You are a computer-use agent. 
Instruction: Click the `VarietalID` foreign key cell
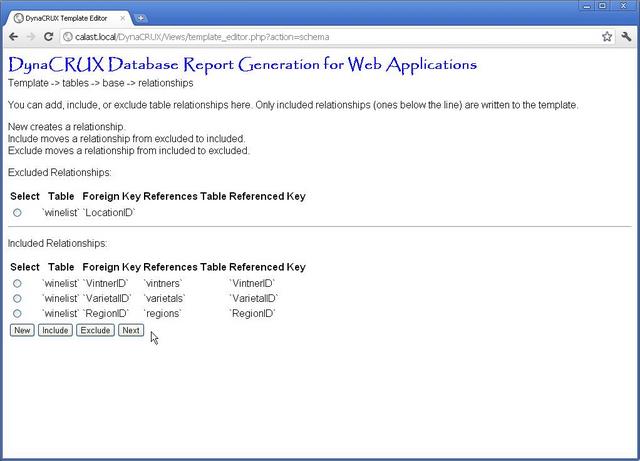pos(107,298)
